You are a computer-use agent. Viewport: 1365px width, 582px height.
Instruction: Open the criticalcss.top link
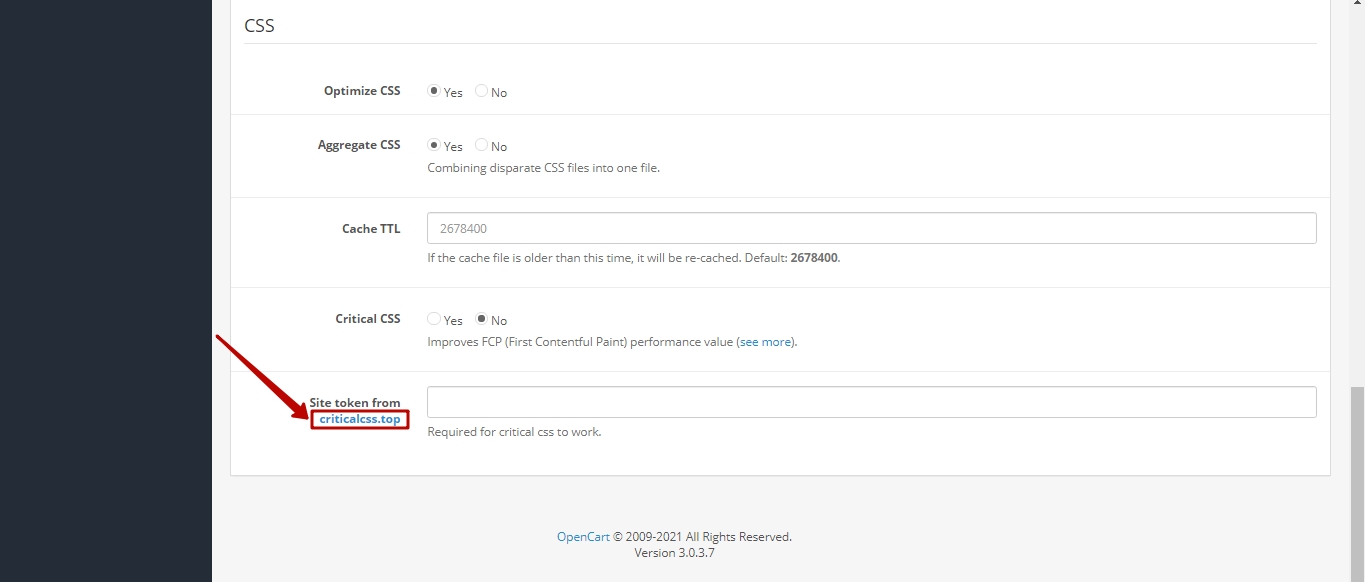pos(360,419)
